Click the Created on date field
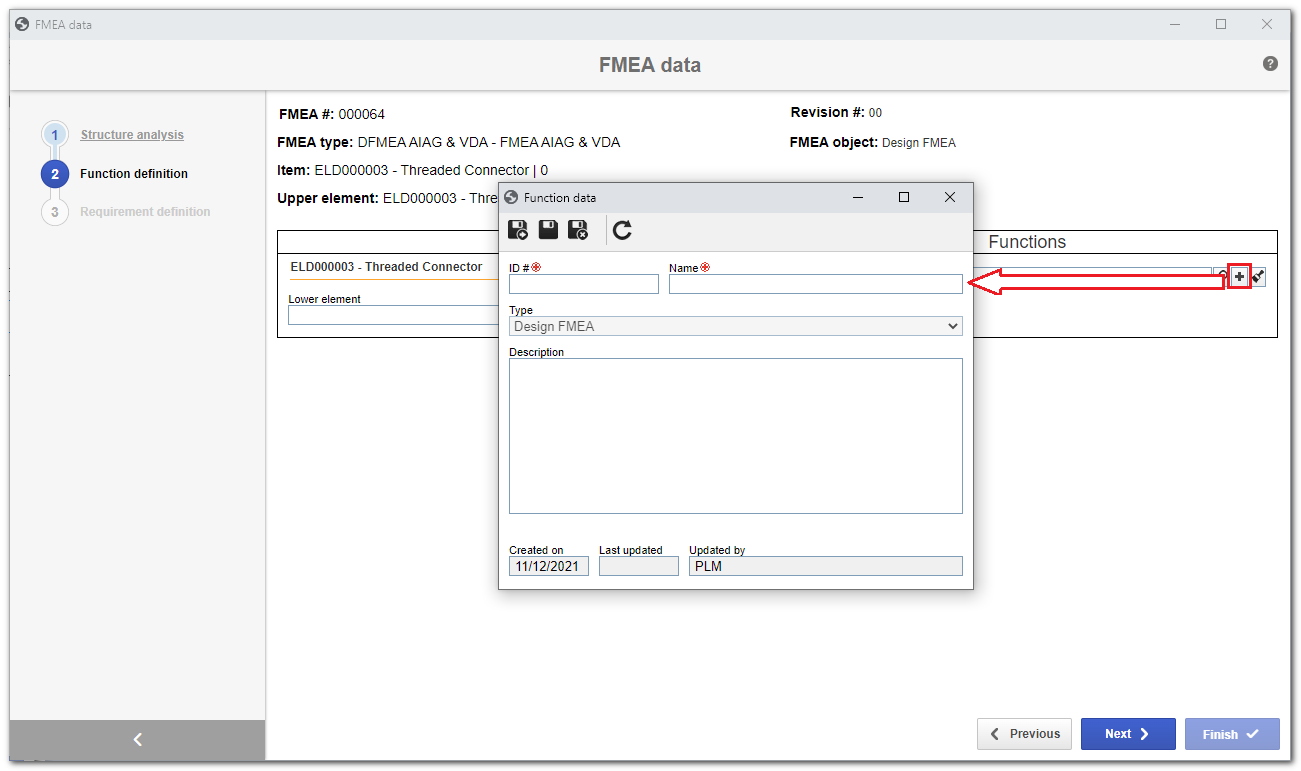This screenshot has height=771, width=1301. click(x=549, y=566)
